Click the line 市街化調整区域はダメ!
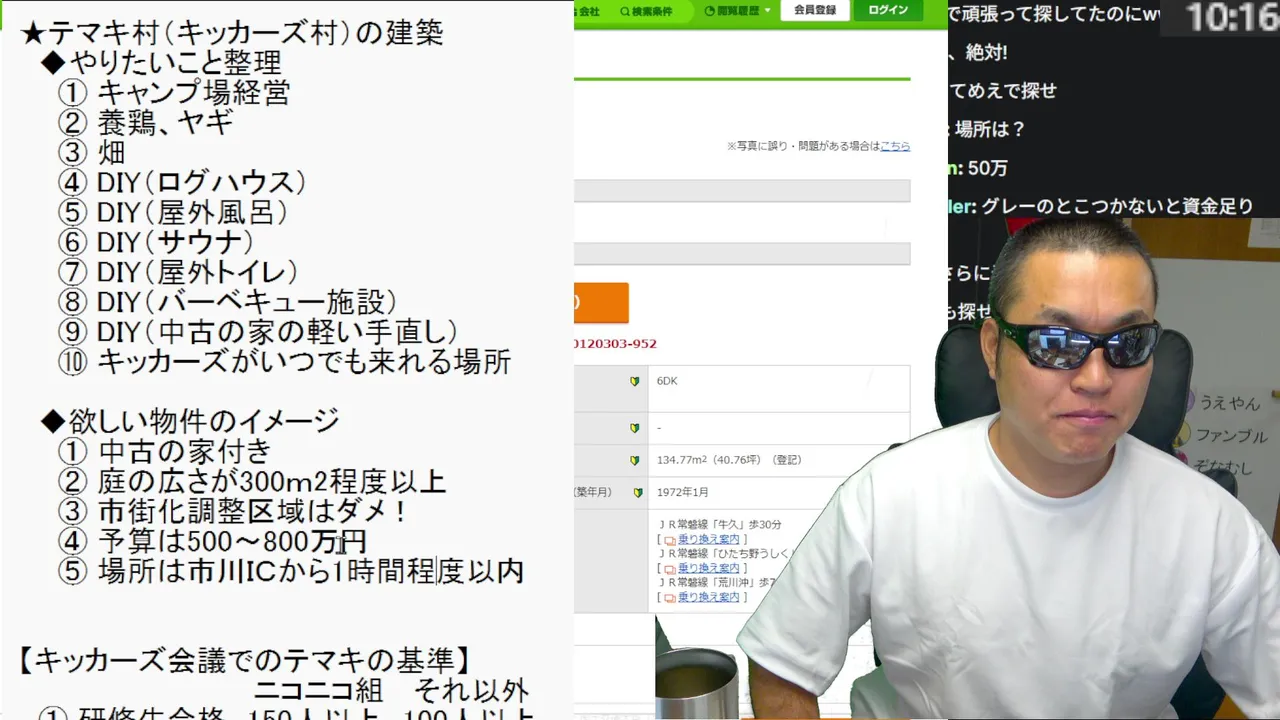1280x720 pixels. tap(233, 512)
